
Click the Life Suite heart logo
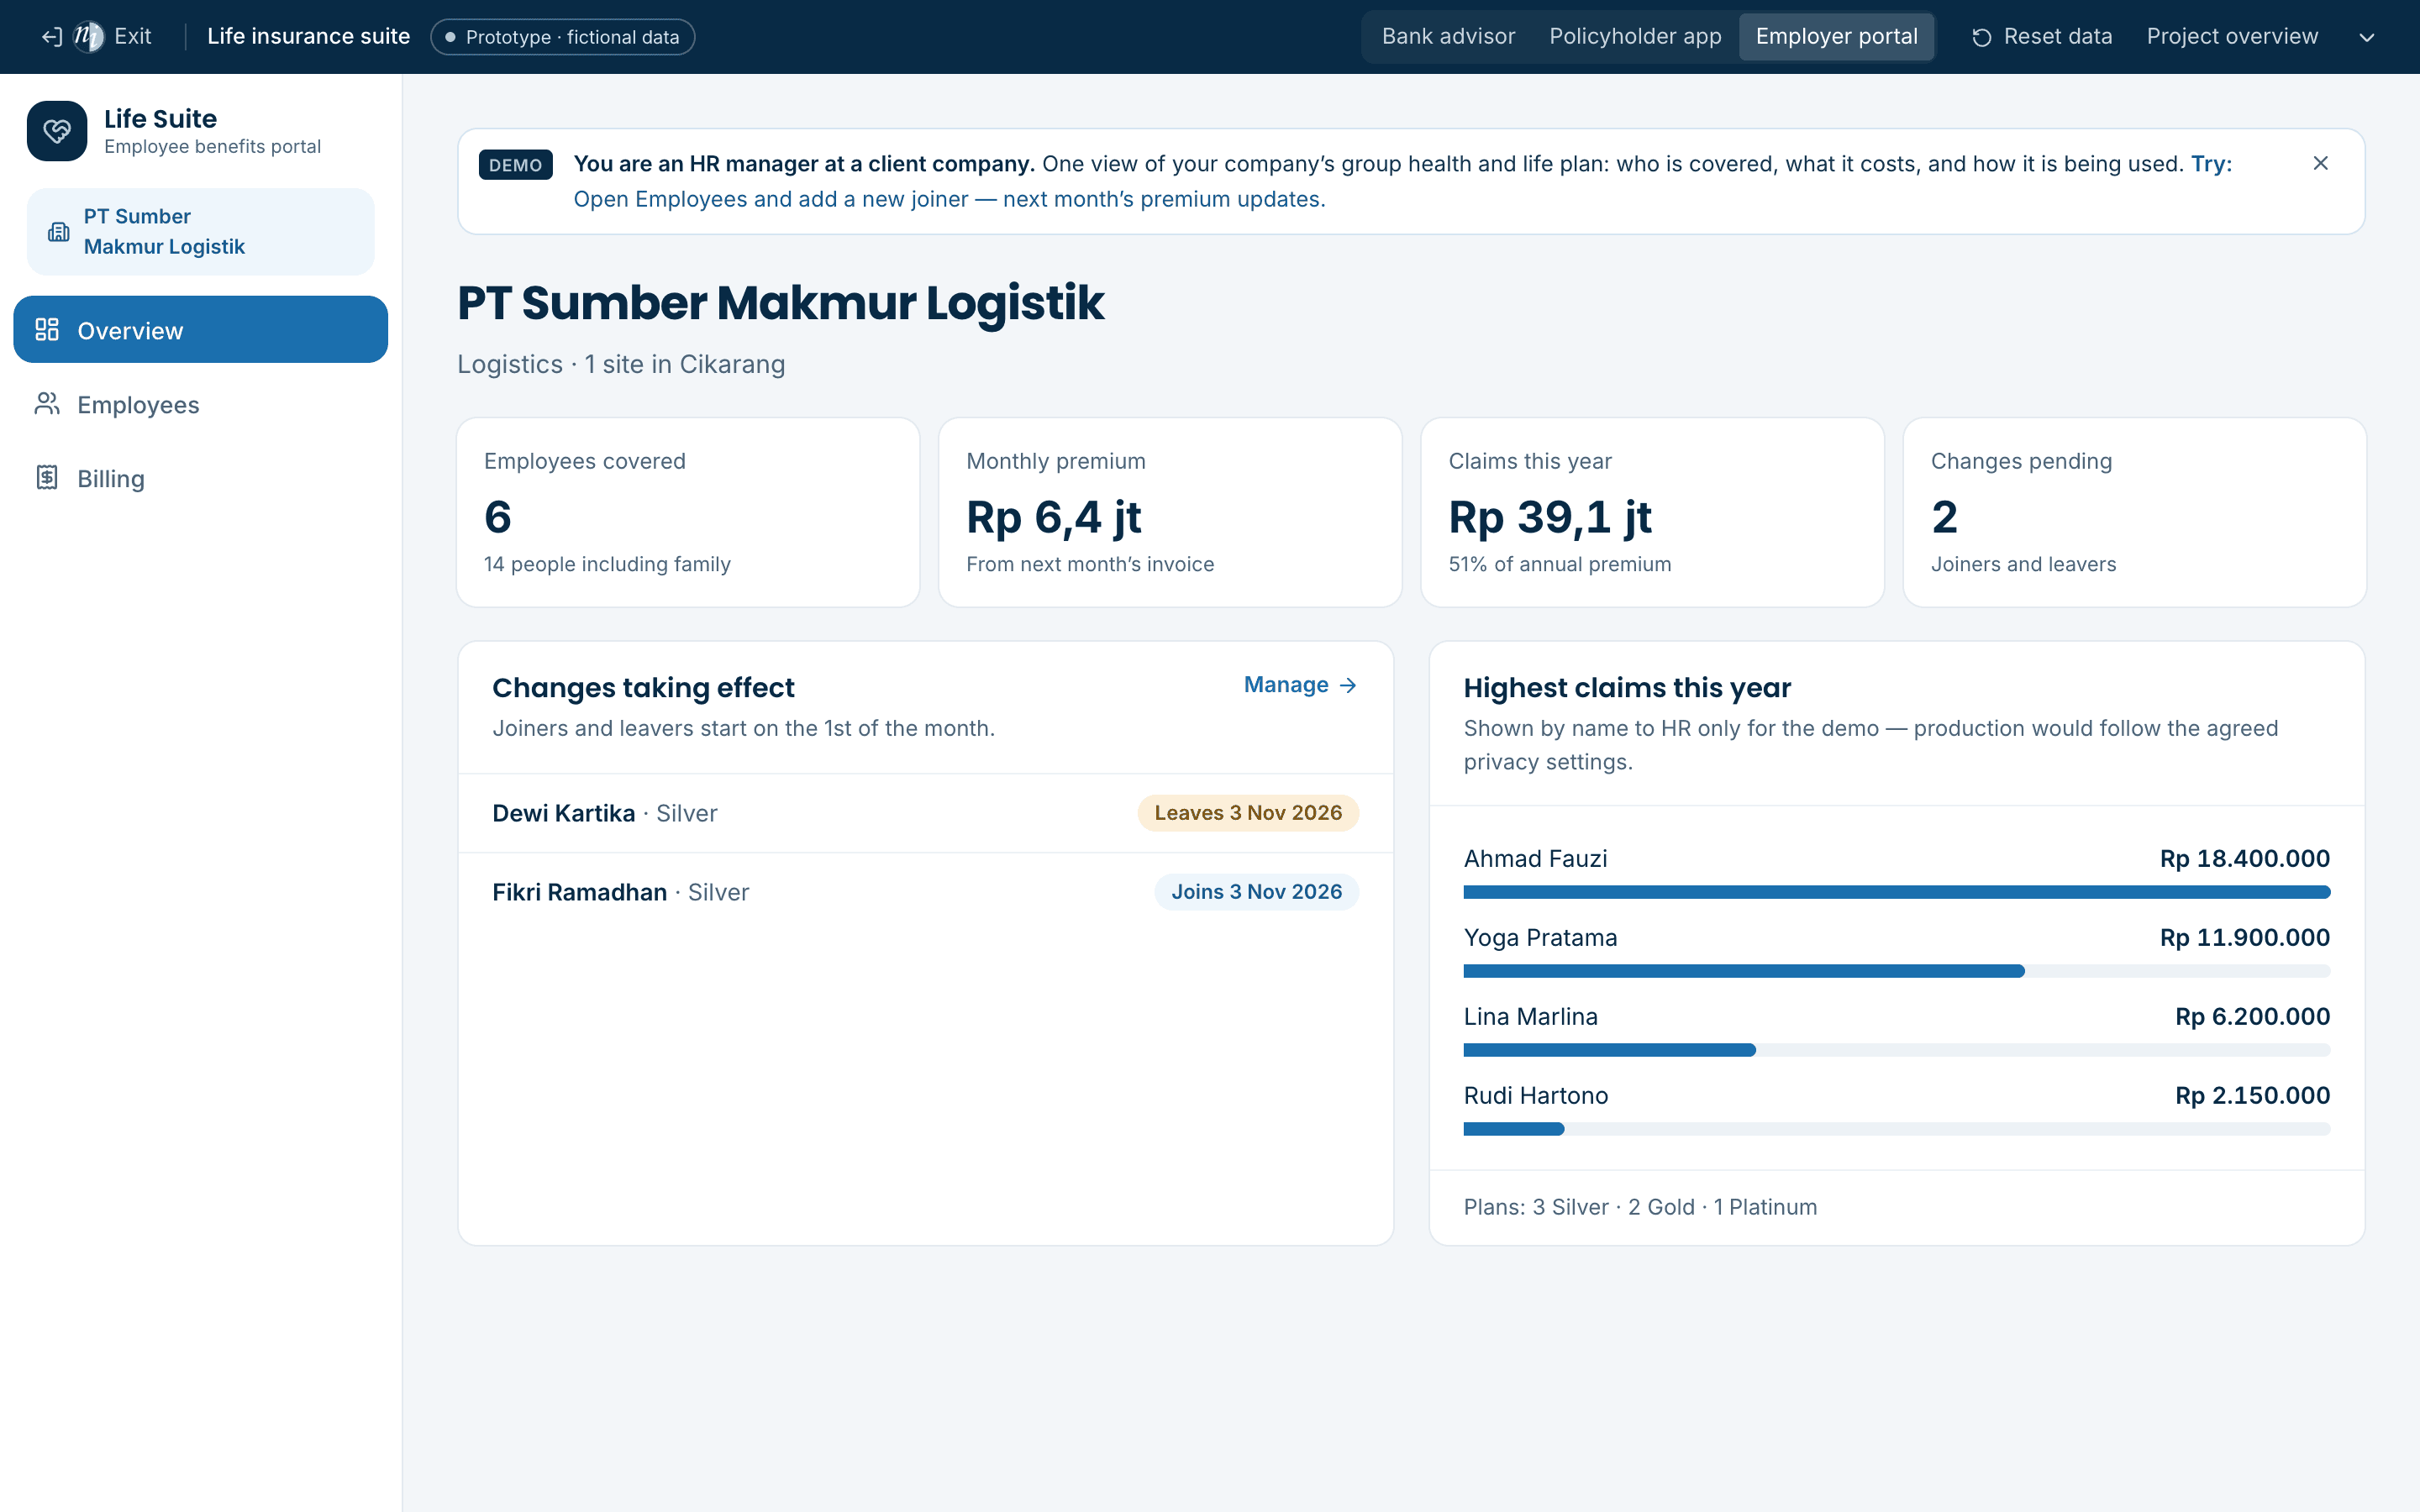(57, 131)
